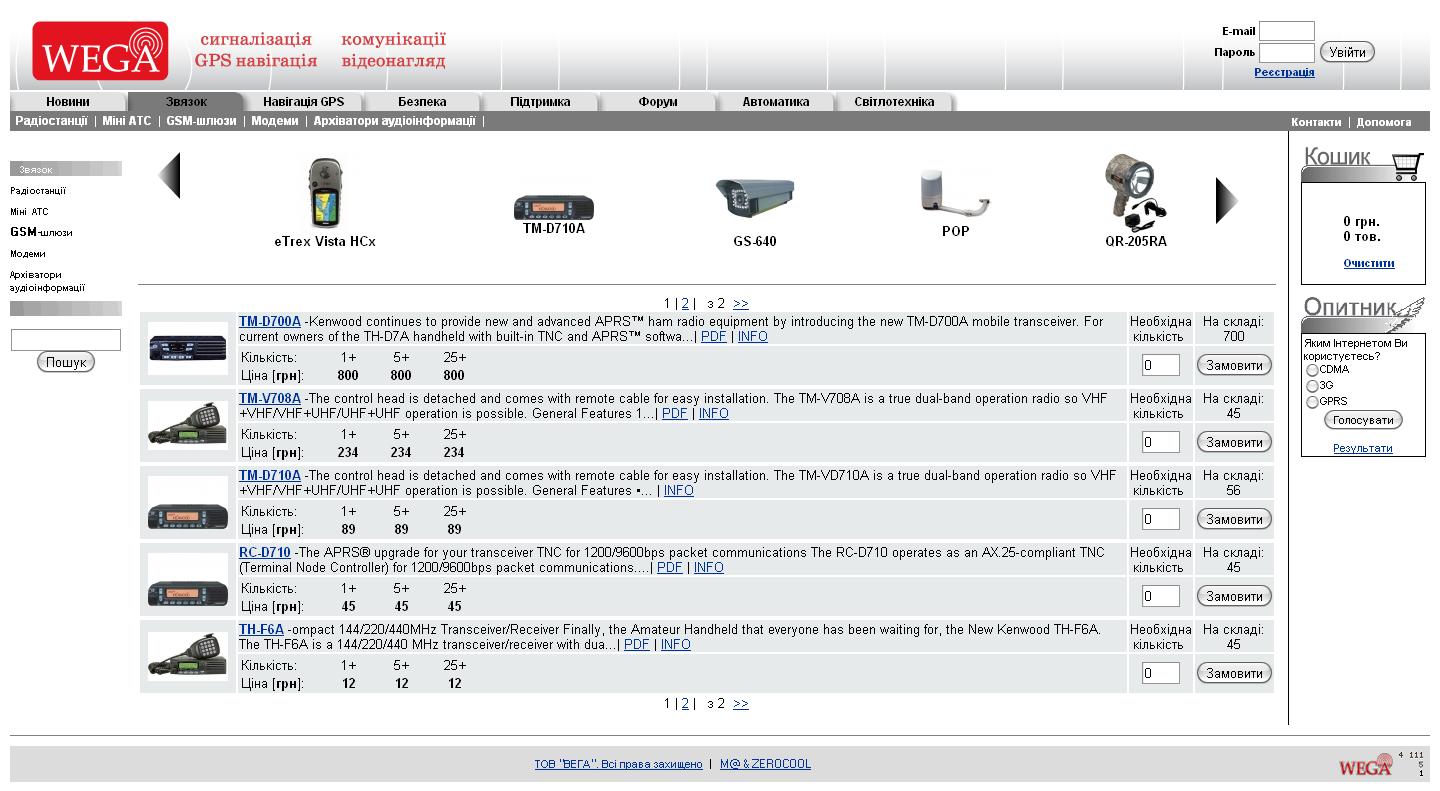
Task: Open Радіостанції in the submenu bar
Action: pyautogui.click(x=51, y=121)
